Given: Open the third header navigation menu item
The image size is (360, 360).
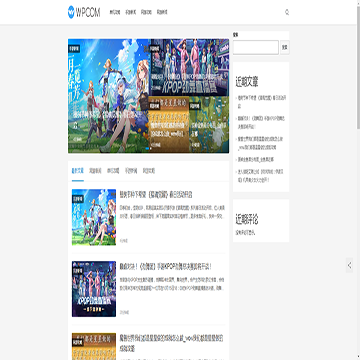Looking at the screenshot, I should 146,12.
